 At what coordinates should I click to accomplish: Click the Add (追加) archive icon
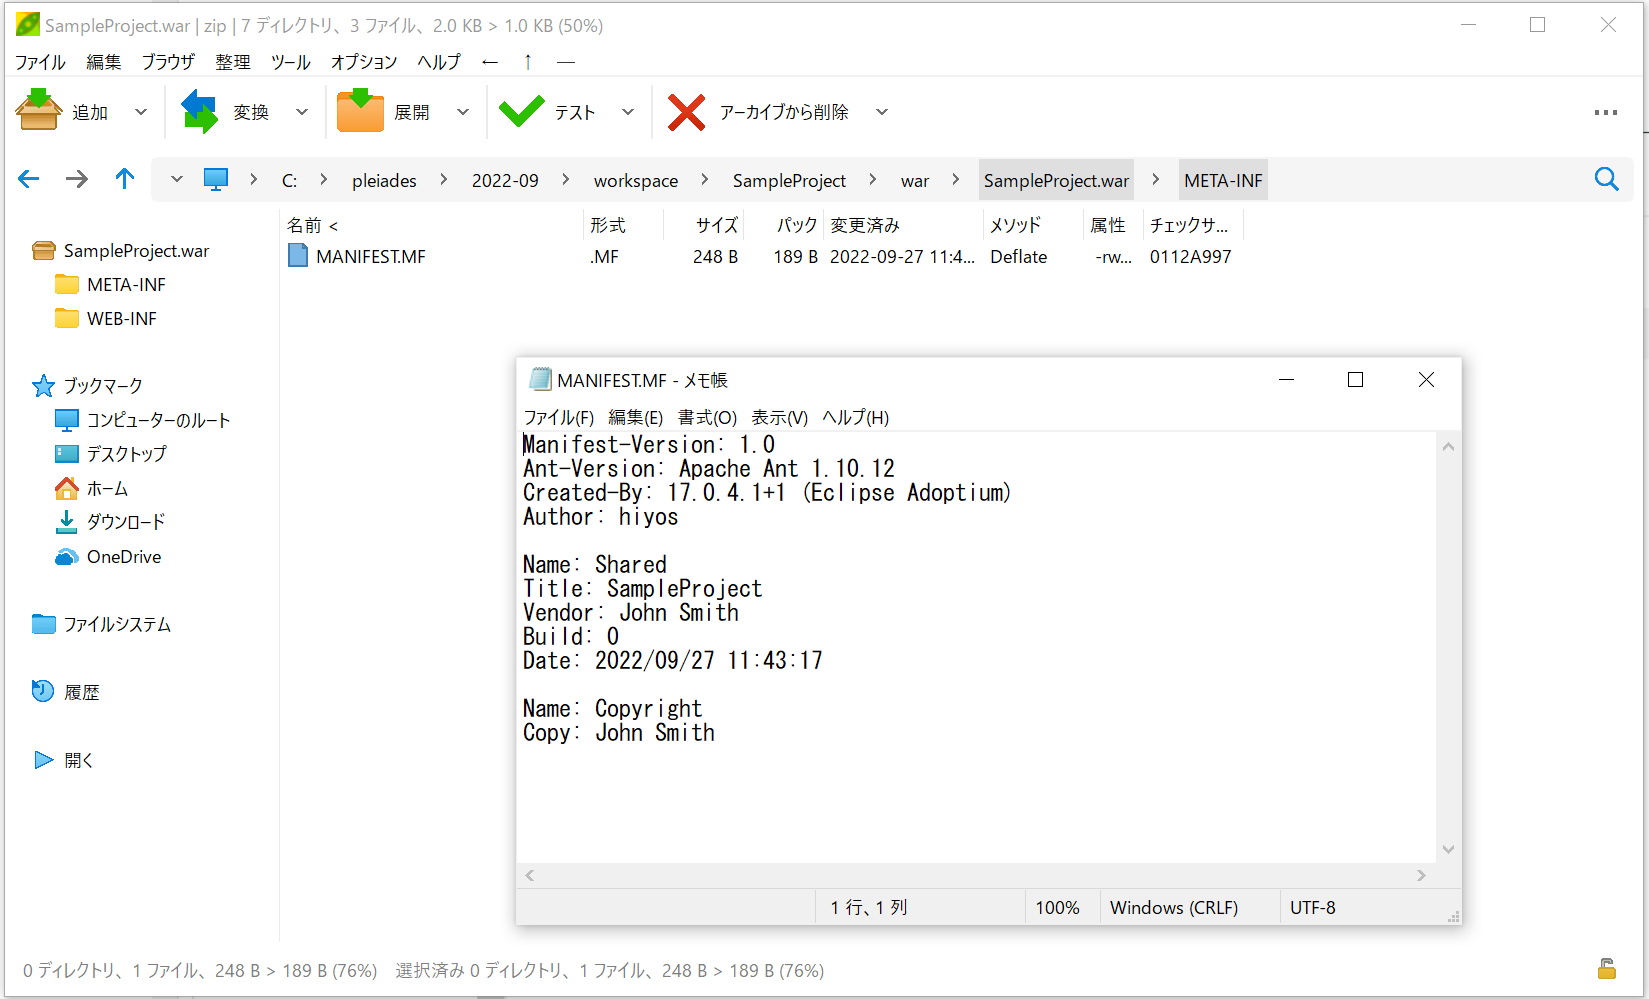(39, 111)
